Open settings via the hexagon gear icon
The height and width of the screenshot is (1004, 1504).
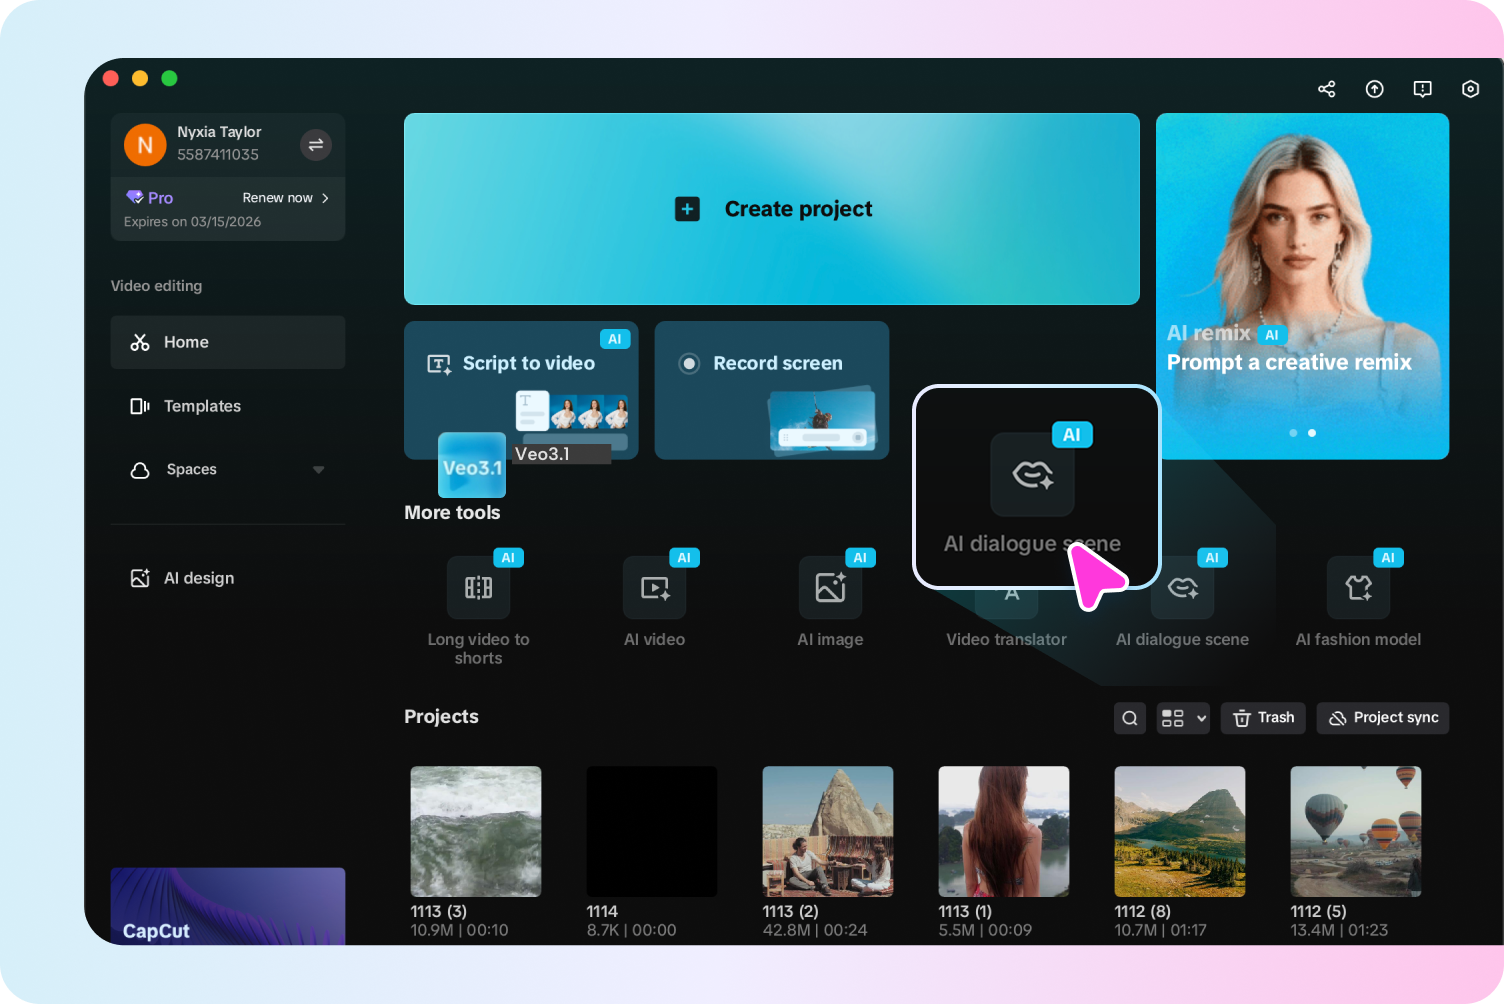point(1470,89)
